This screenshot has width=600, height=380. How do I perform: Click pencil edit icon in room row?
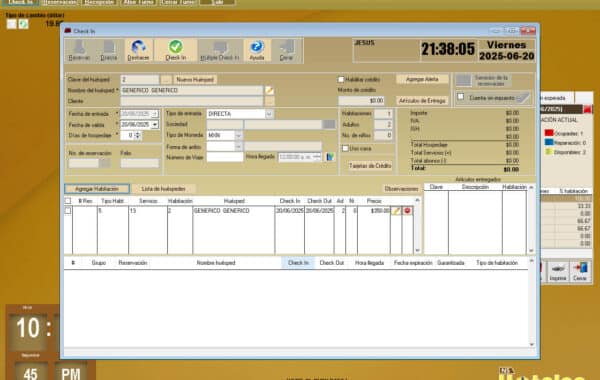point(396,211)
